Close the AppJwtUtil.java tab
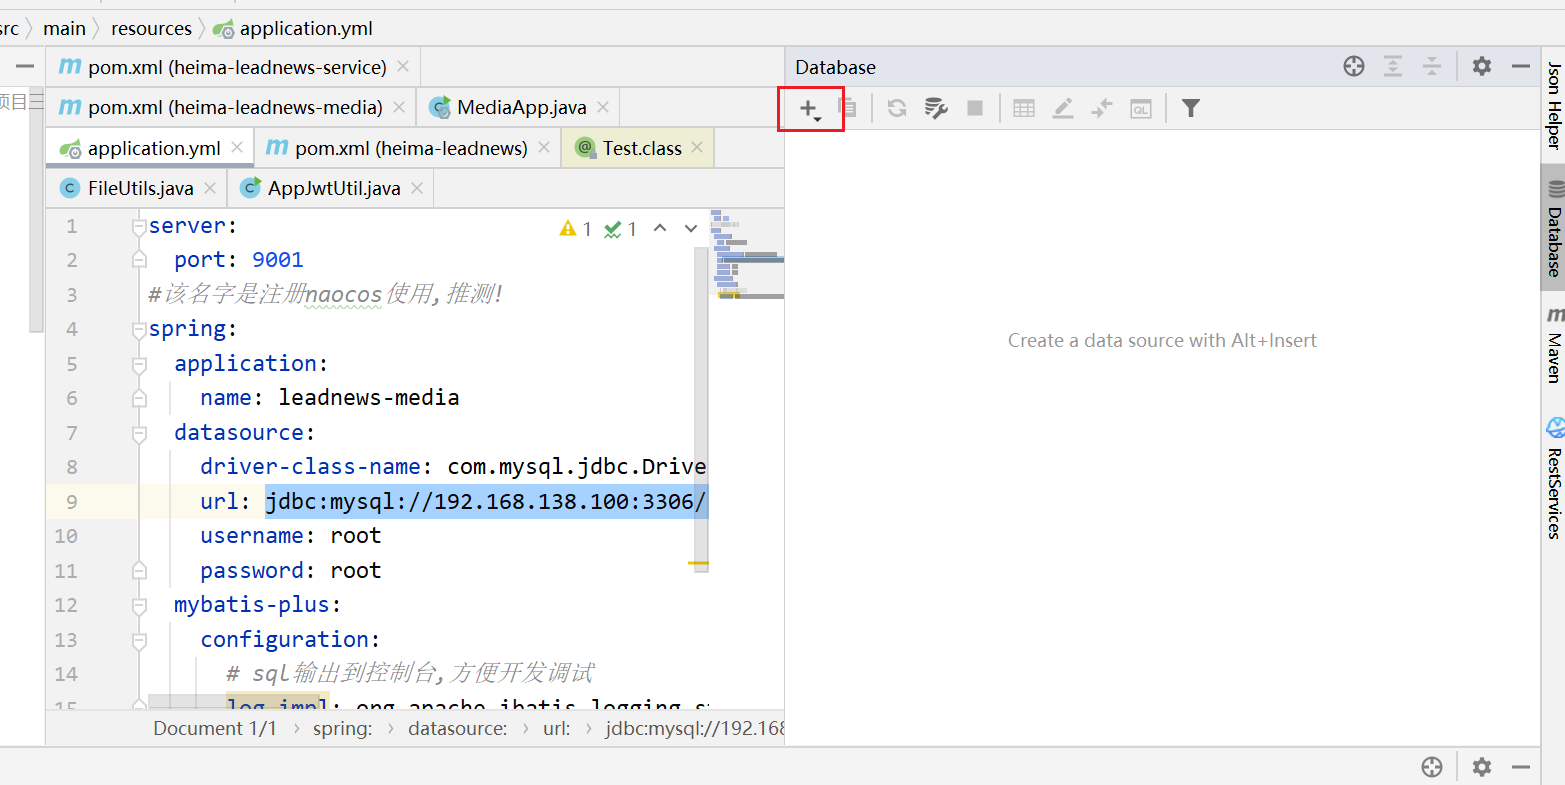Screen dimensions: 1565x785 coord(417,187)
